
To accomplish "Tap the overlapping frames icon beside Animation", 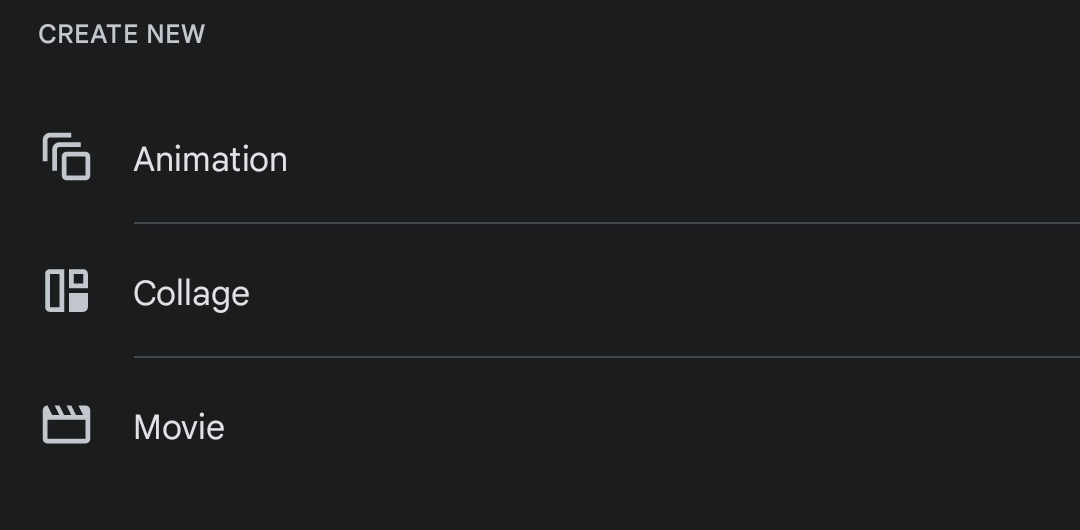I will click(67, 158).
